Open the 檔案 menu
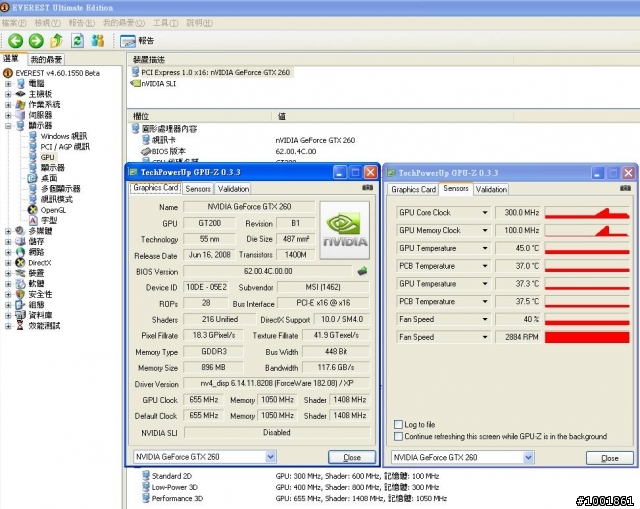 (x=14, y=23)
